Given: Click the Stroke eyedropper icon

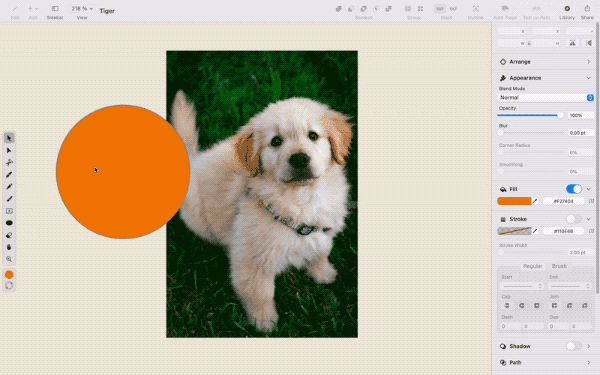Looking at the screenshot, I should (535, 231).
